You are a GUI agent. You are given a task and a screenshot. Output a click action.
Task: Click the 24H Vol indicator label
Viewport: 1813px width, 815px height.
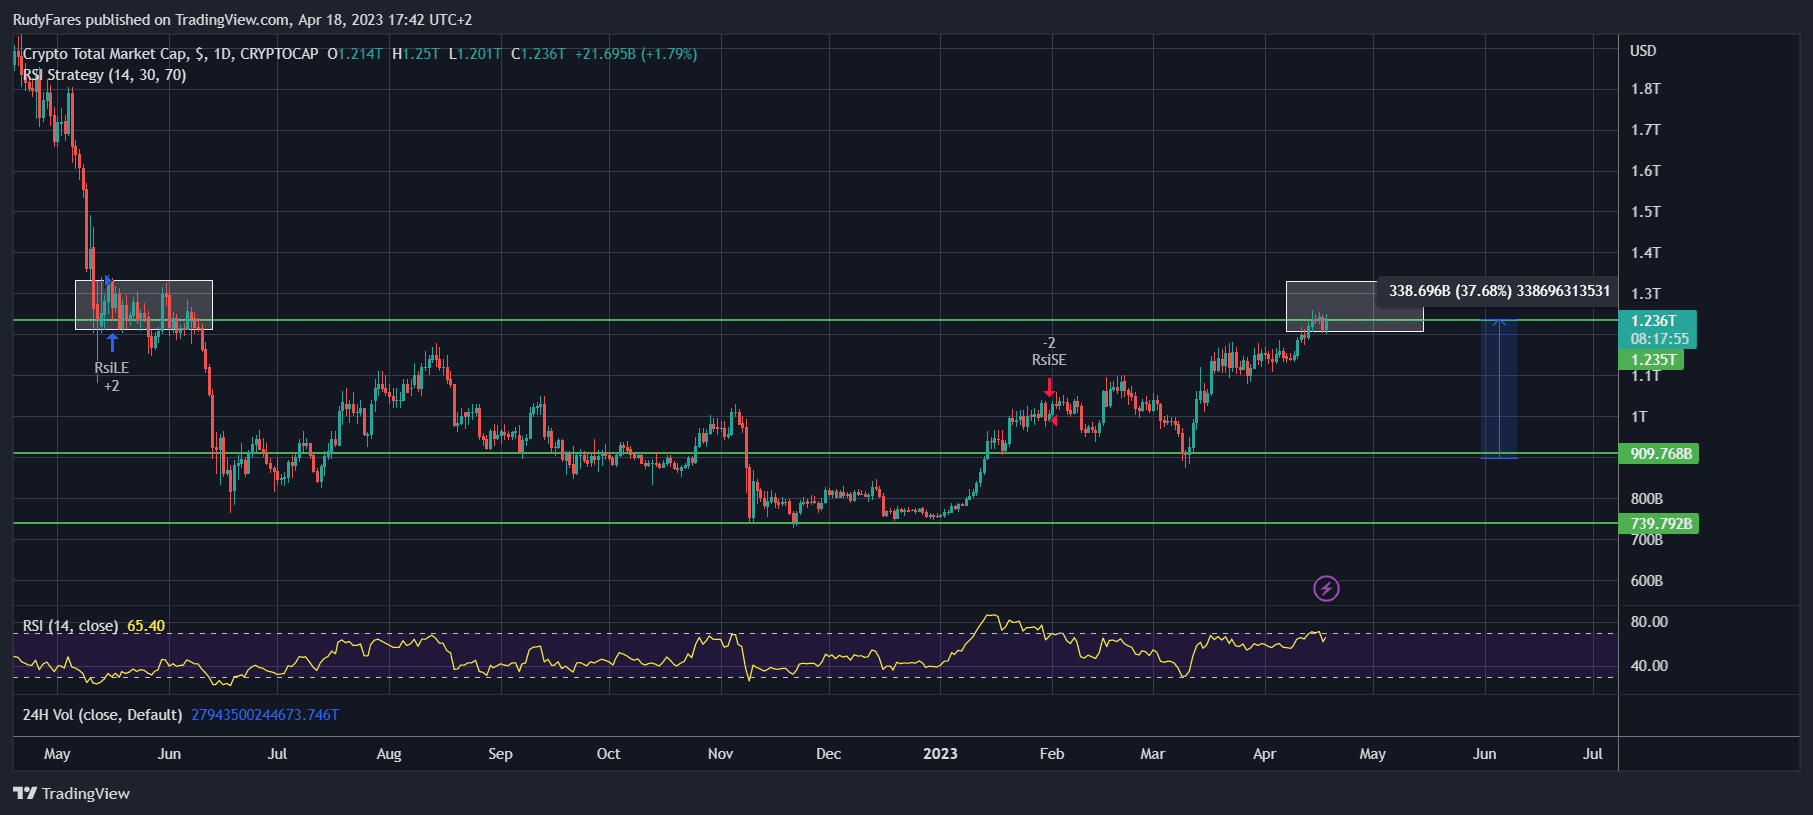coord(102,715)
